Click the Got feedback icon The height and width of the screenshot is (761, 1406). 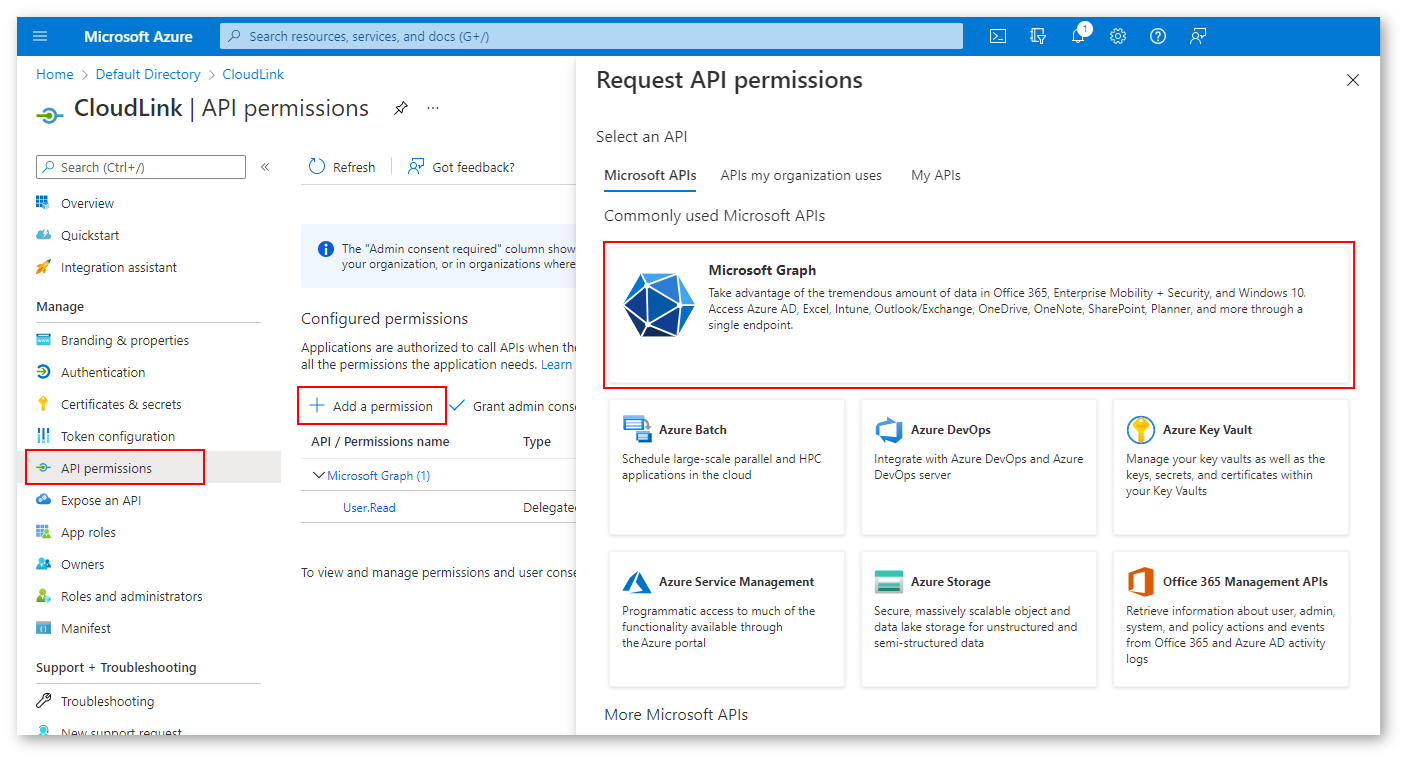click(x=416, y=167)
